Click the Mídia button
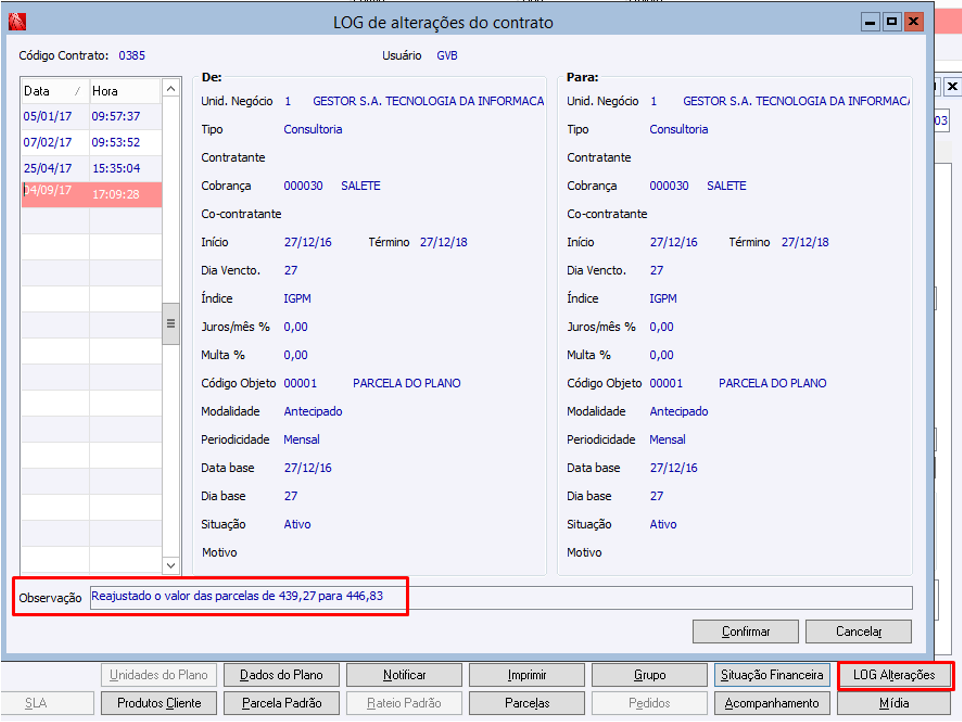The width and height of the screenshot is (962, 722). [x=895, y=703]
